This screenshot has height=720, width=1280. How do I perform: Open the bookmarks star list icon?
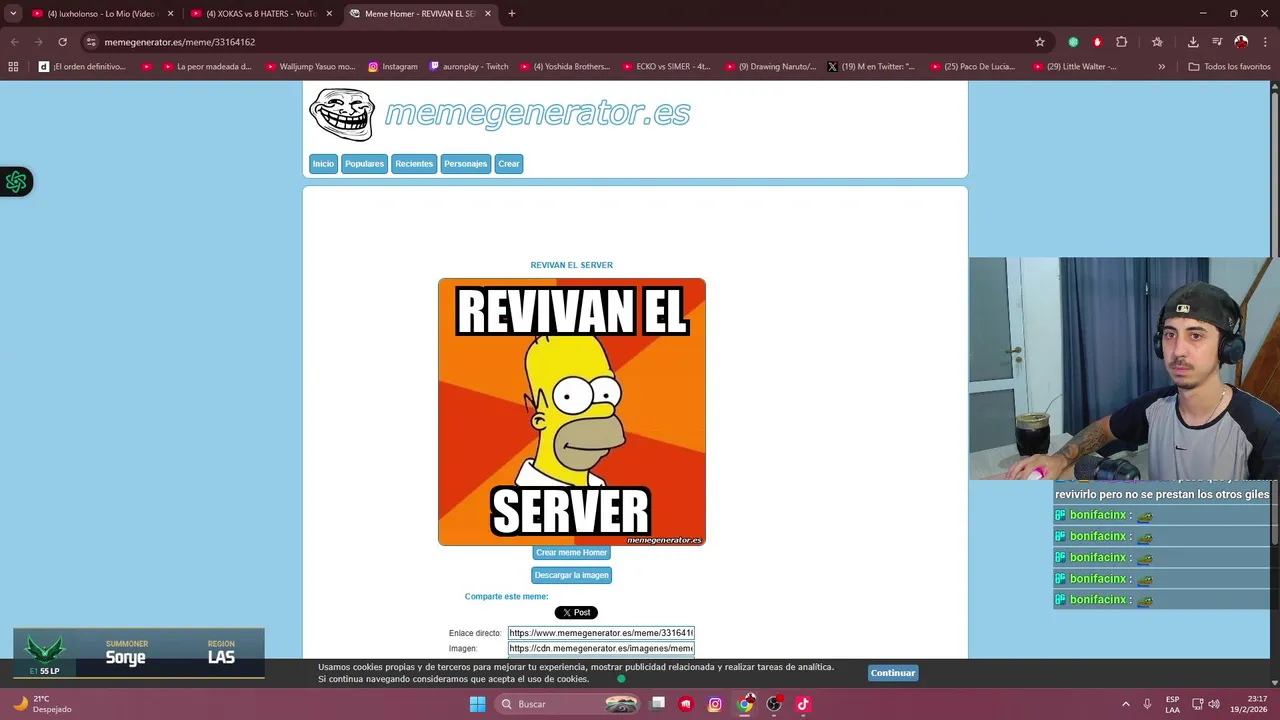pos(1157,42)
